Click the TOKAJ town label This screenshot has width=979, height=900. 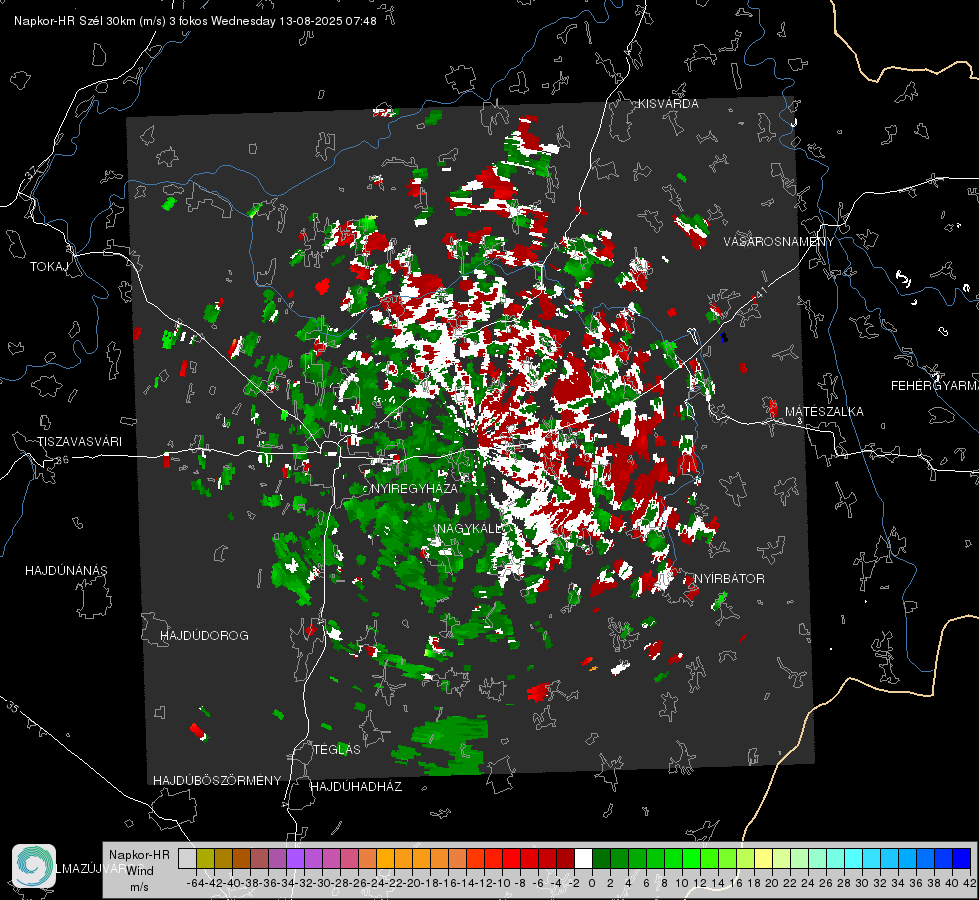pyautogui.click(x=49, y=267)
